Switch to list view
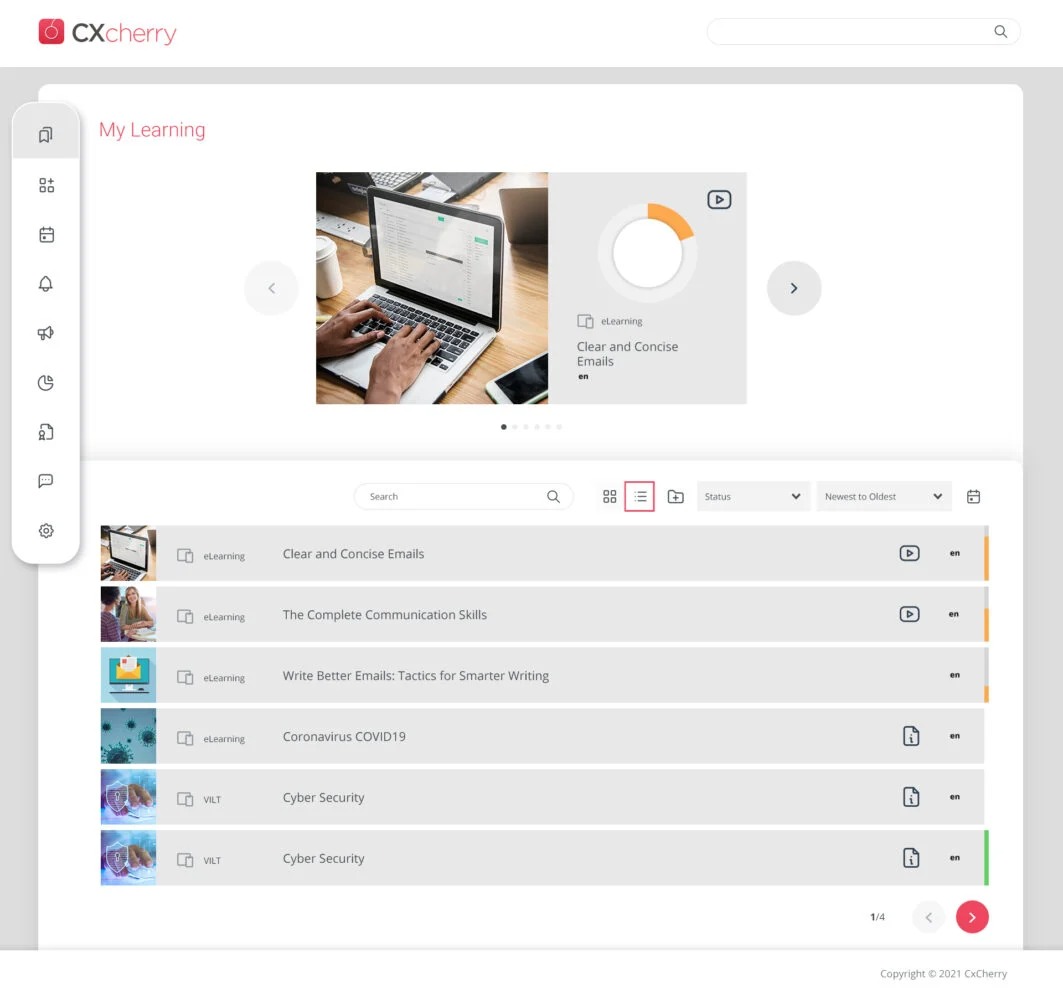1063x999 pixels. point(639,497)
